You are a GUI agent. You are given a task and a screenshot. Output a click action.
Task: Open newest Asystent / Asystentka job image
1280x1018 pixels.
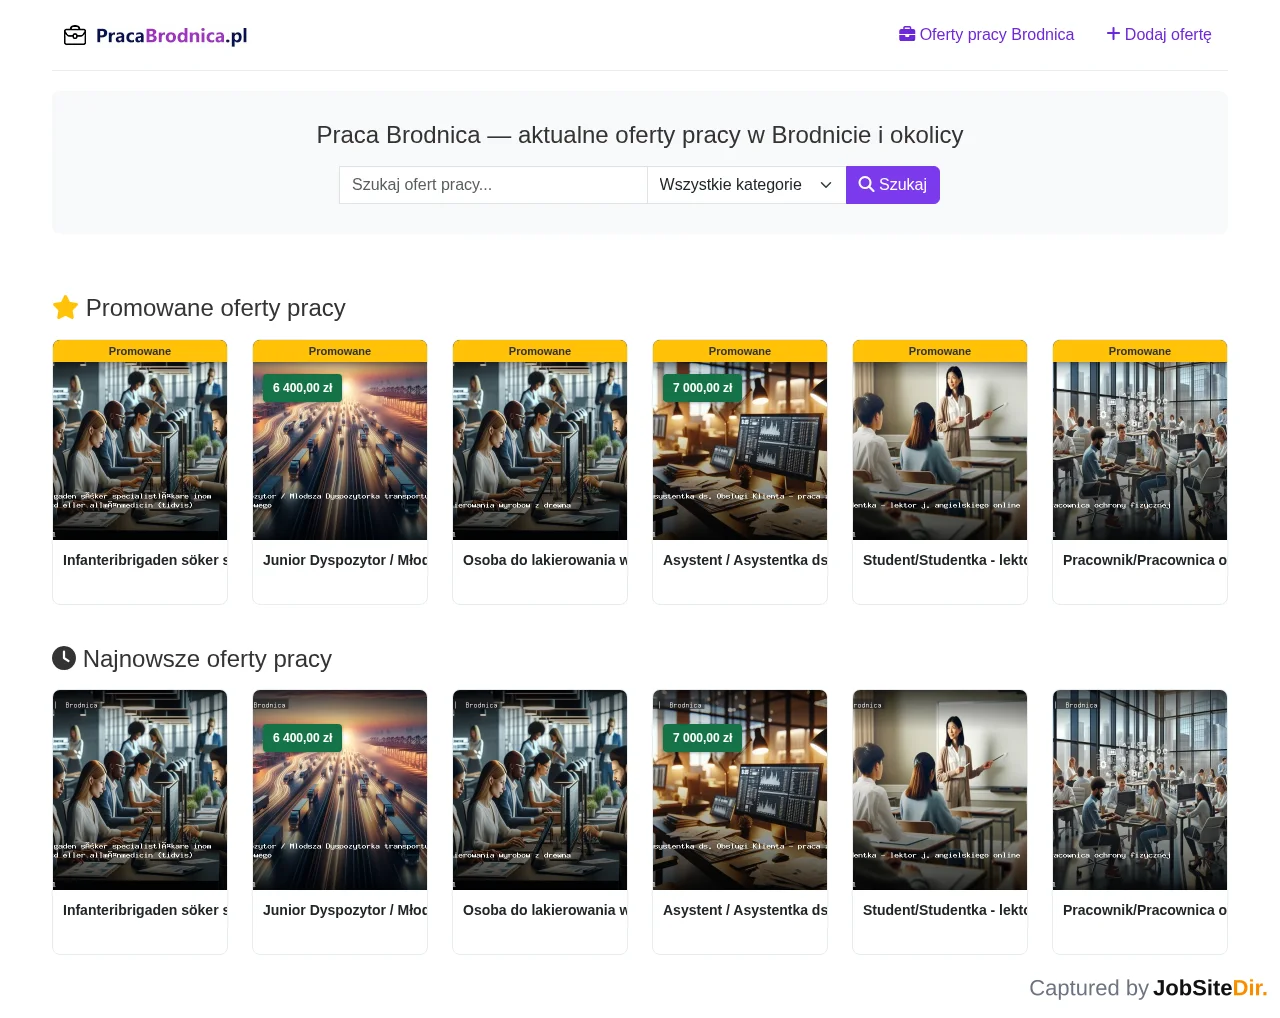(x=740, y=790)
